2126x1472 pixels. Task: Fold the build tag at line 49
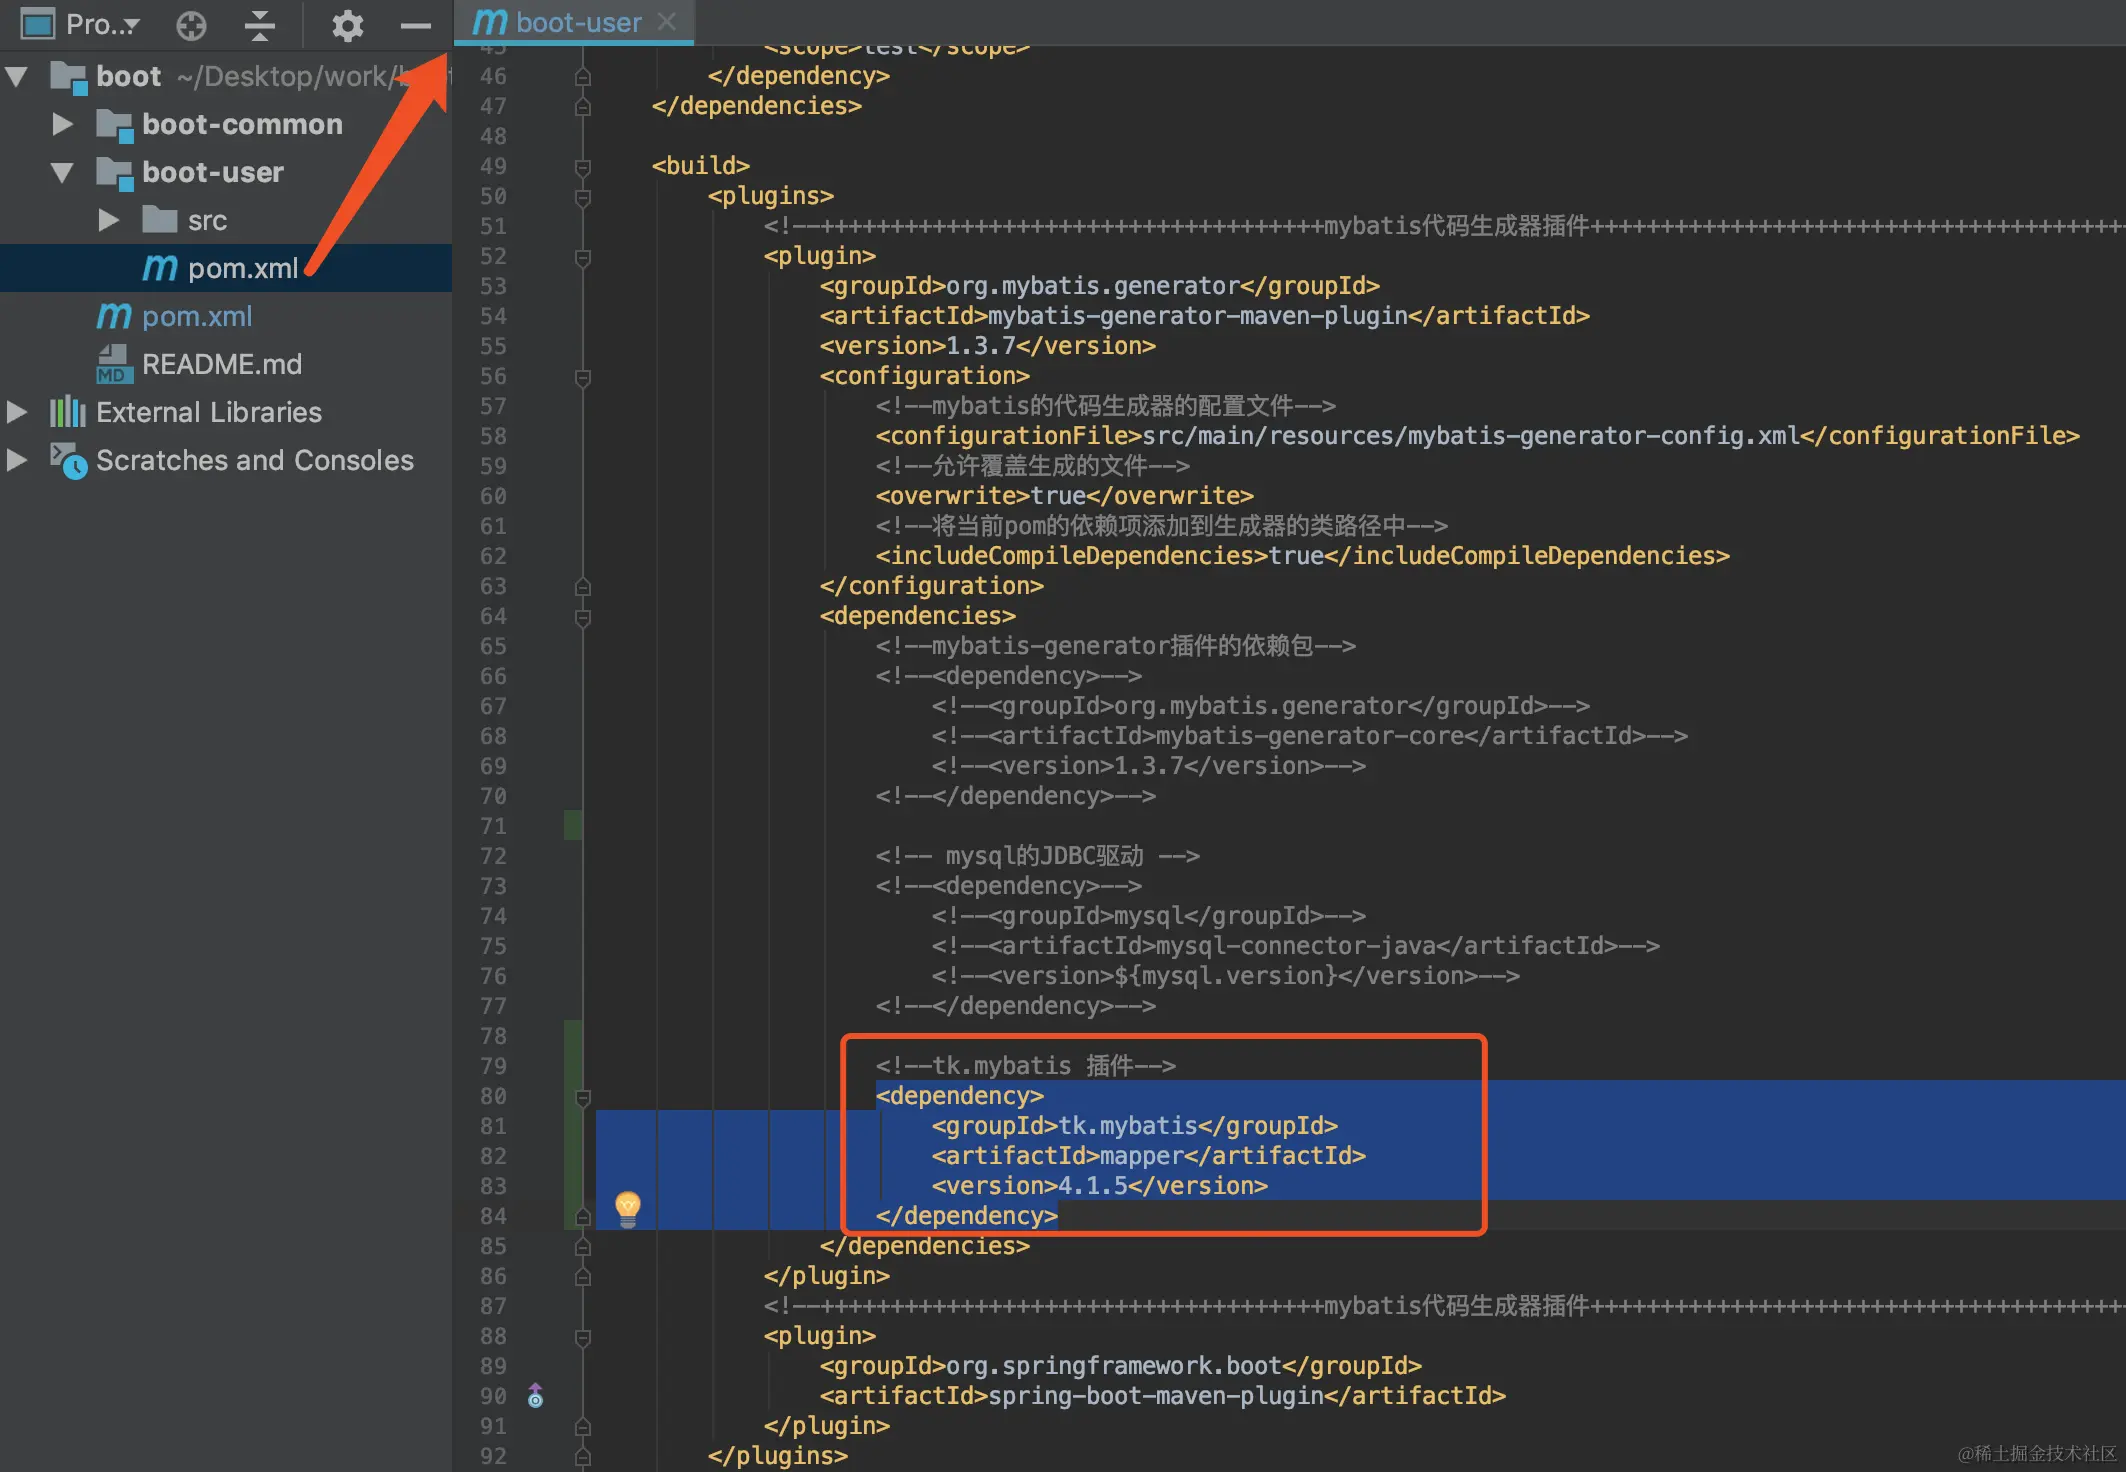coord(583,167)
